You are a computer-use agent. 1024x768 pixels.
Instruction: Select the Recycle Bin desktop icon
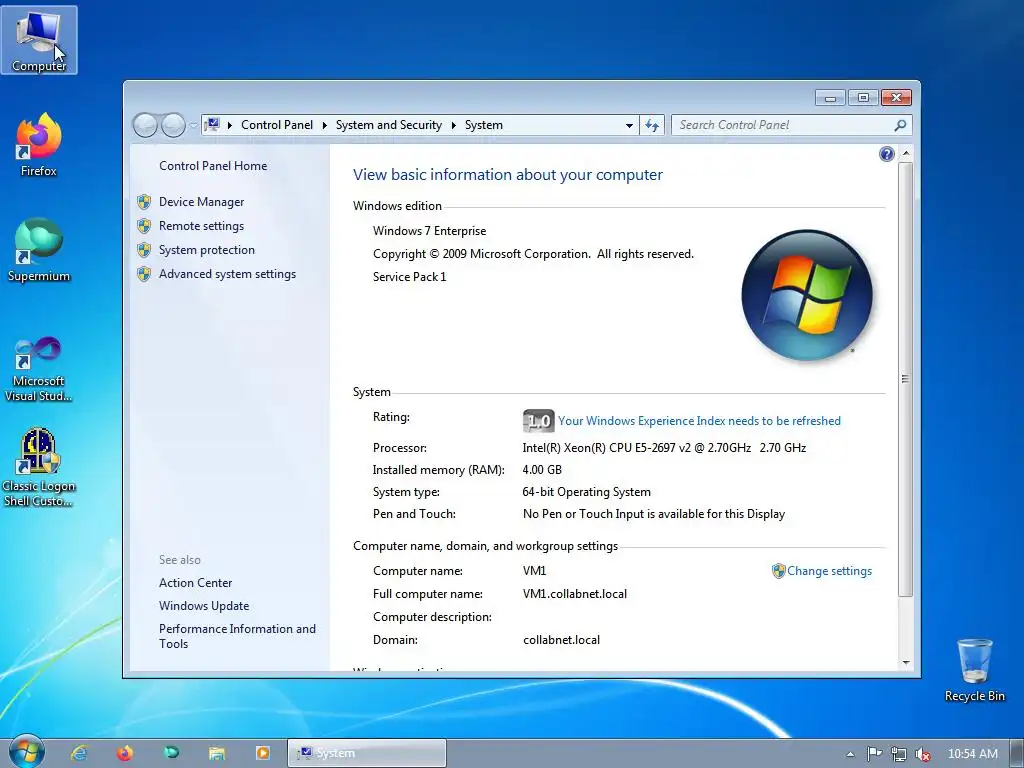click(974, 670)
